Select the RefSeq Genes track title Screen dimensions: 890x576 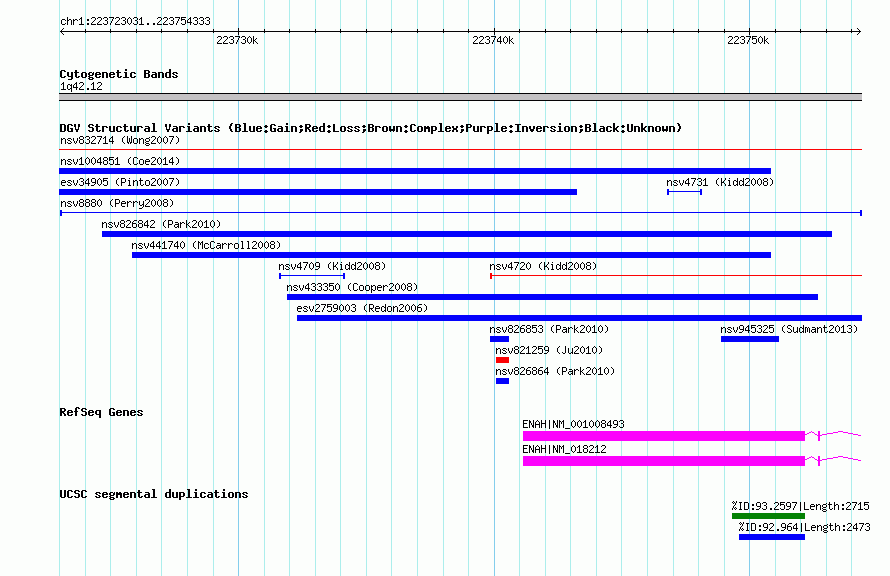(x=101, y=412)
